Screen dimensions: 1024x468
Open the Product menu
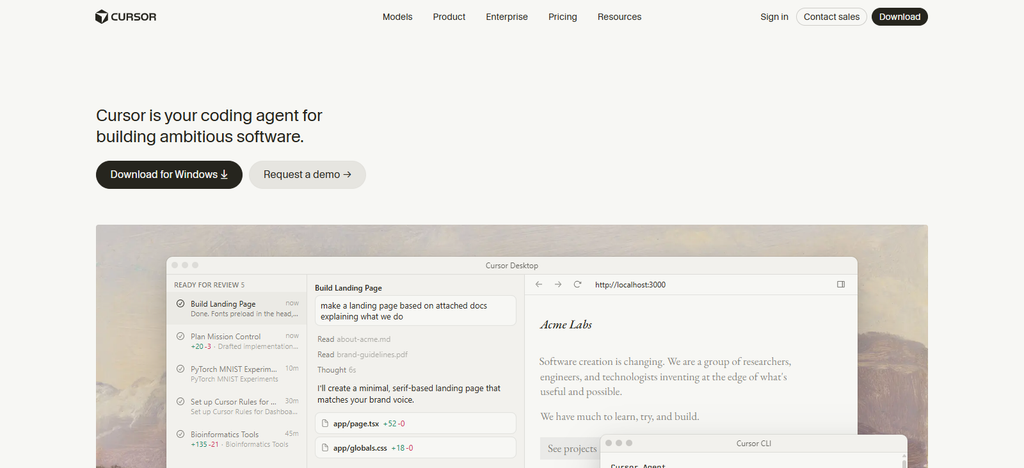449,17
